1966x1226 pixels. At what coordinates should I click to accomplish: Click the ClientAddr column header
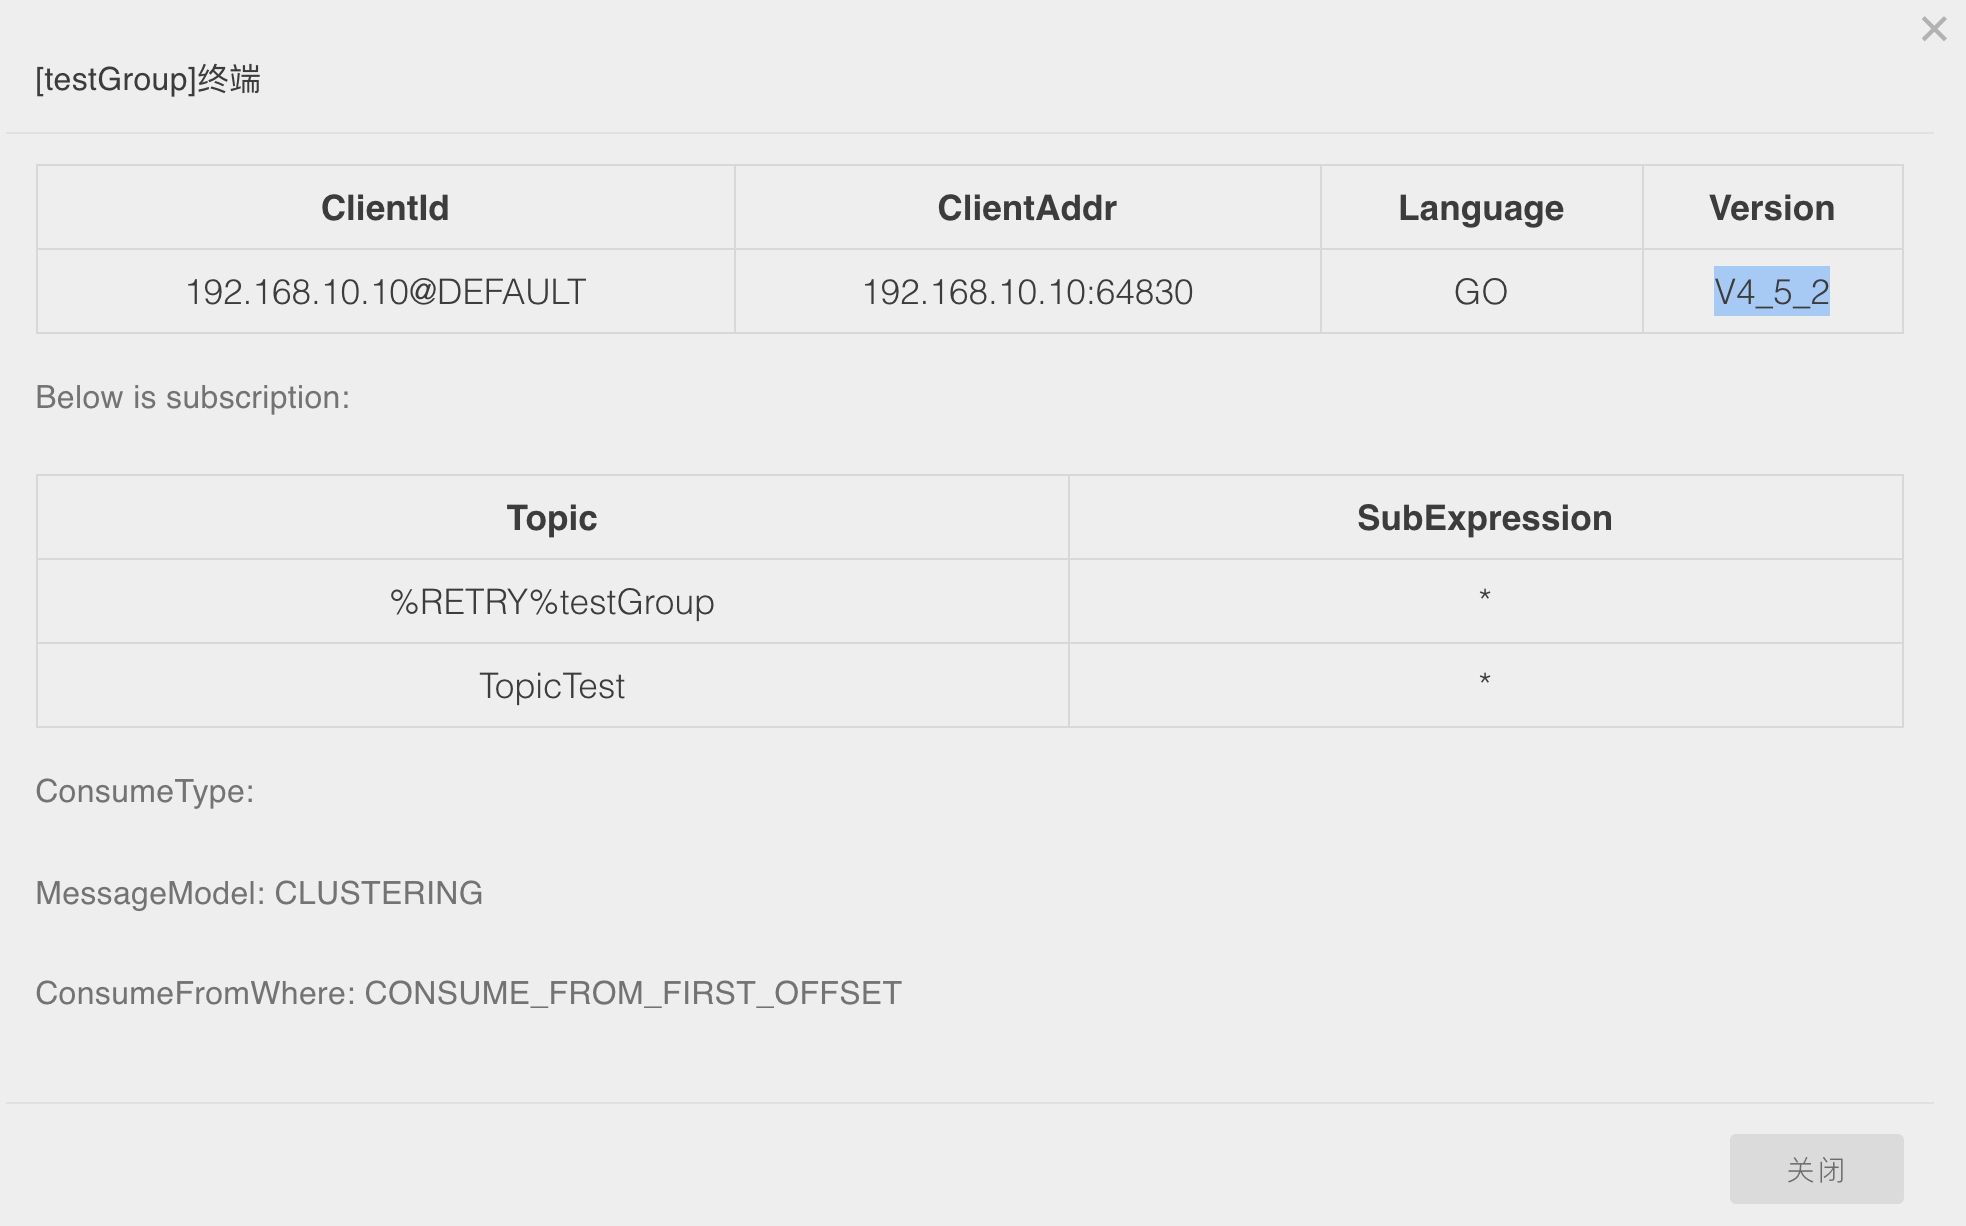pyautogui.click(x=1027, y=207)
